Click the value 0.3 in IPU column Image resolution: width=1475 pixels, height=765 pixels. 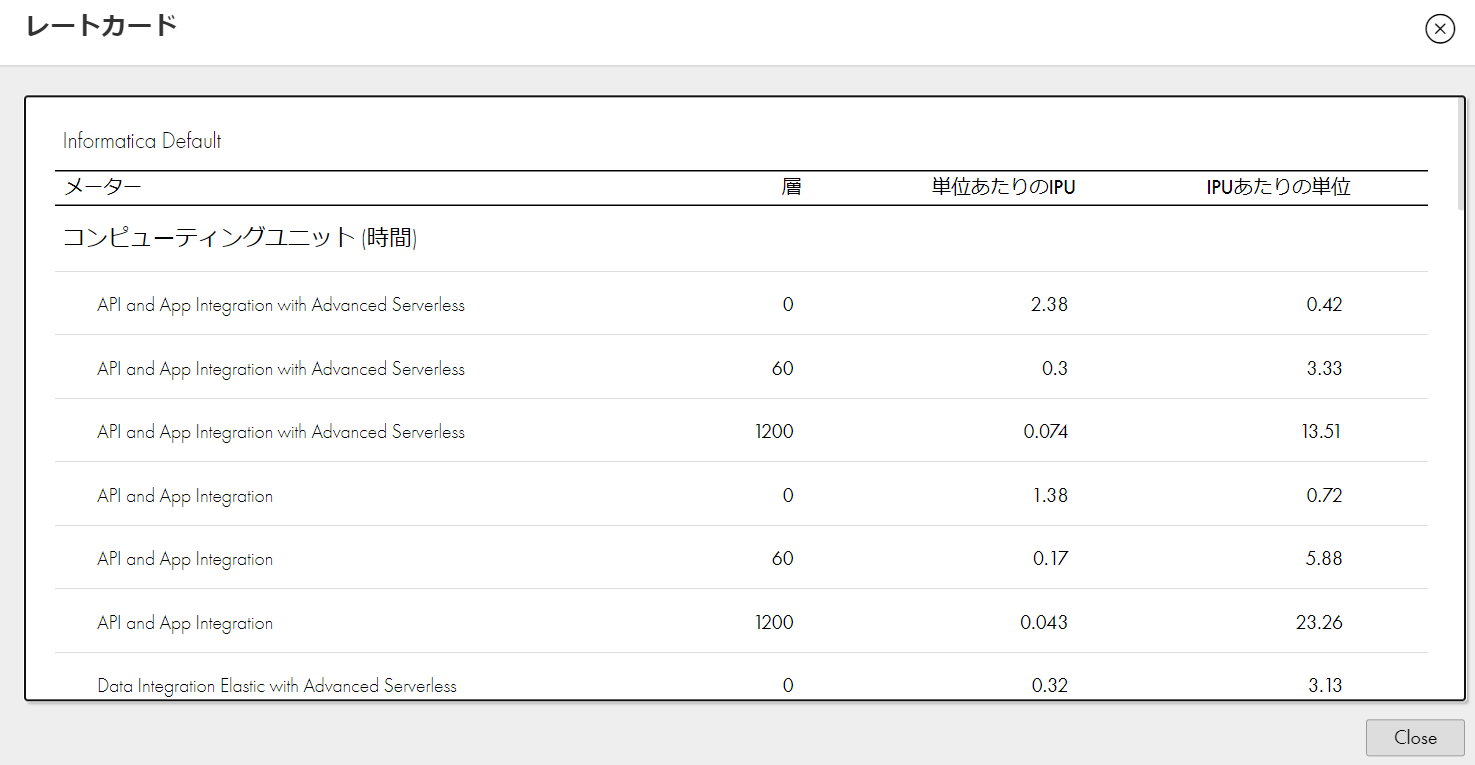[x=1055, y=368]
